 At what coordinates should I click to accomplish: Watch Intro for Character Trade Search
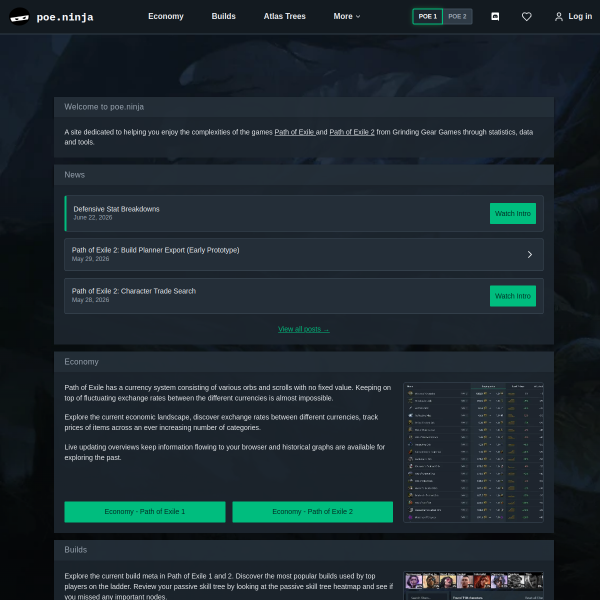click(513, 296)
